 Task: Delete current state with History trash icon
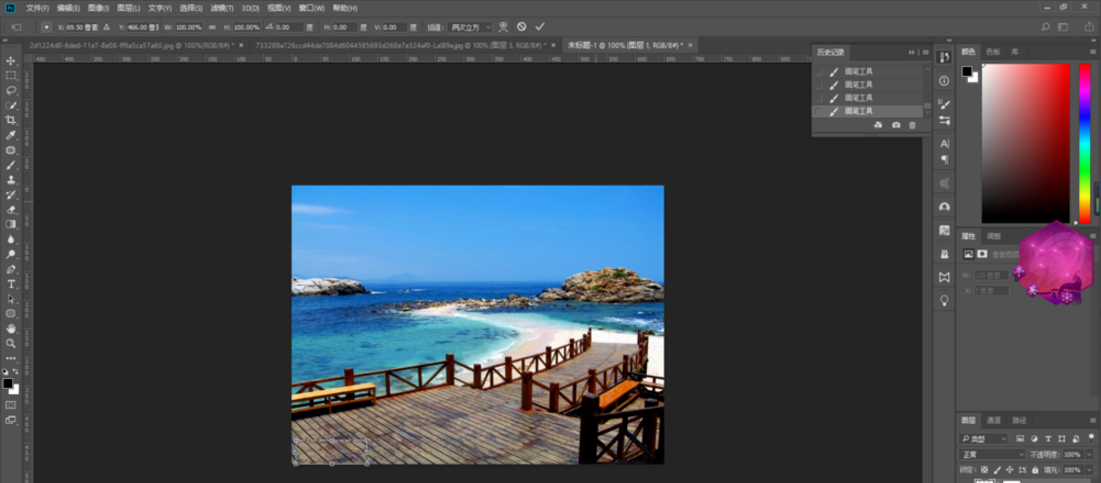tap(912, 125)
